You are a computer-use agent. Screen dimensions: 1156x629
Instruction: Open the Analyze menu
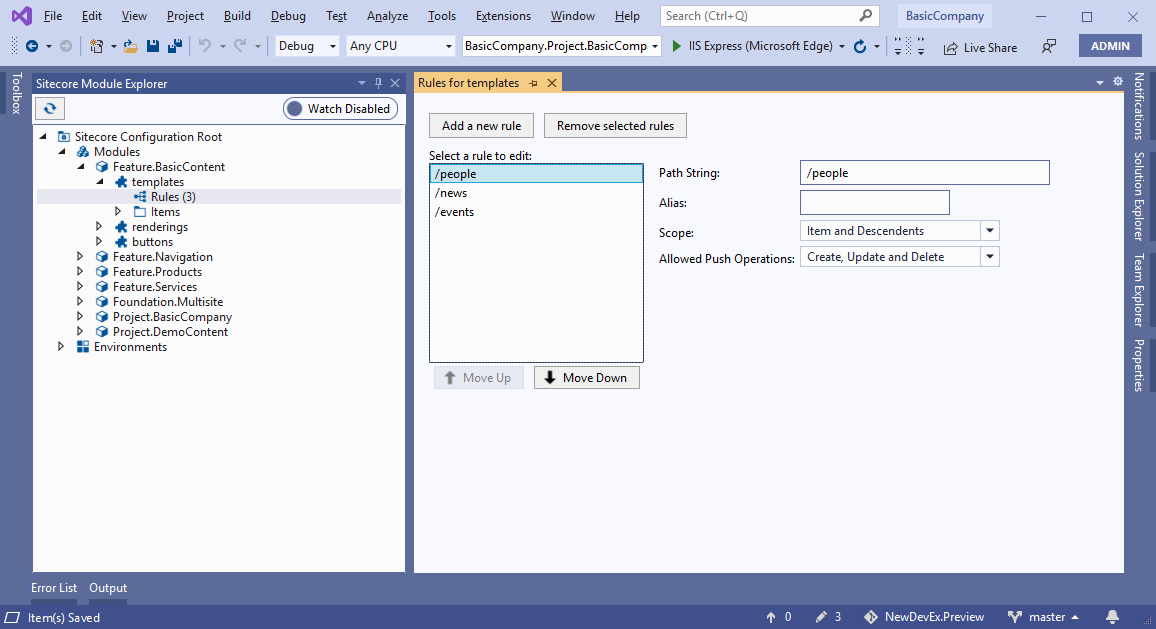pos(387,15)
